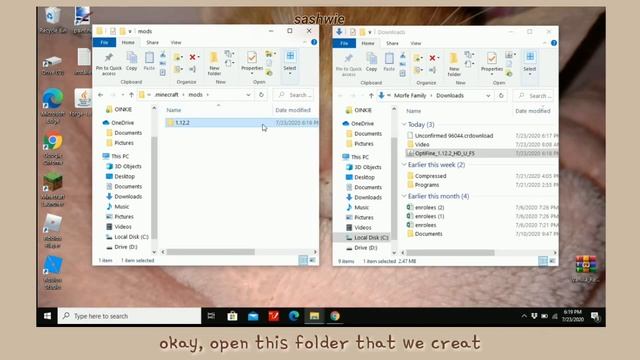This screenshot has width=640, height=360.
Task: Switch to details view in mods window status bar
Action: (303, 260)
